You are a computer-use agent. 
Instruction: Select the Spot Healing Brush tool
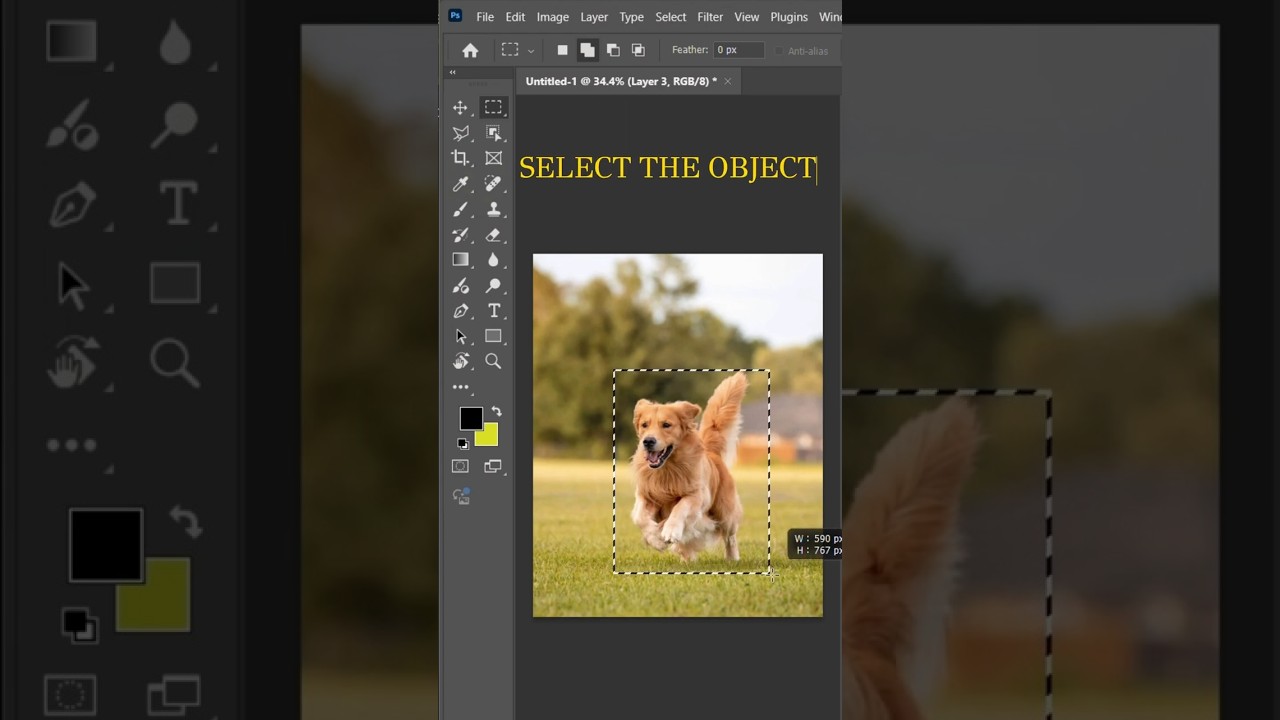coord(493,184)
